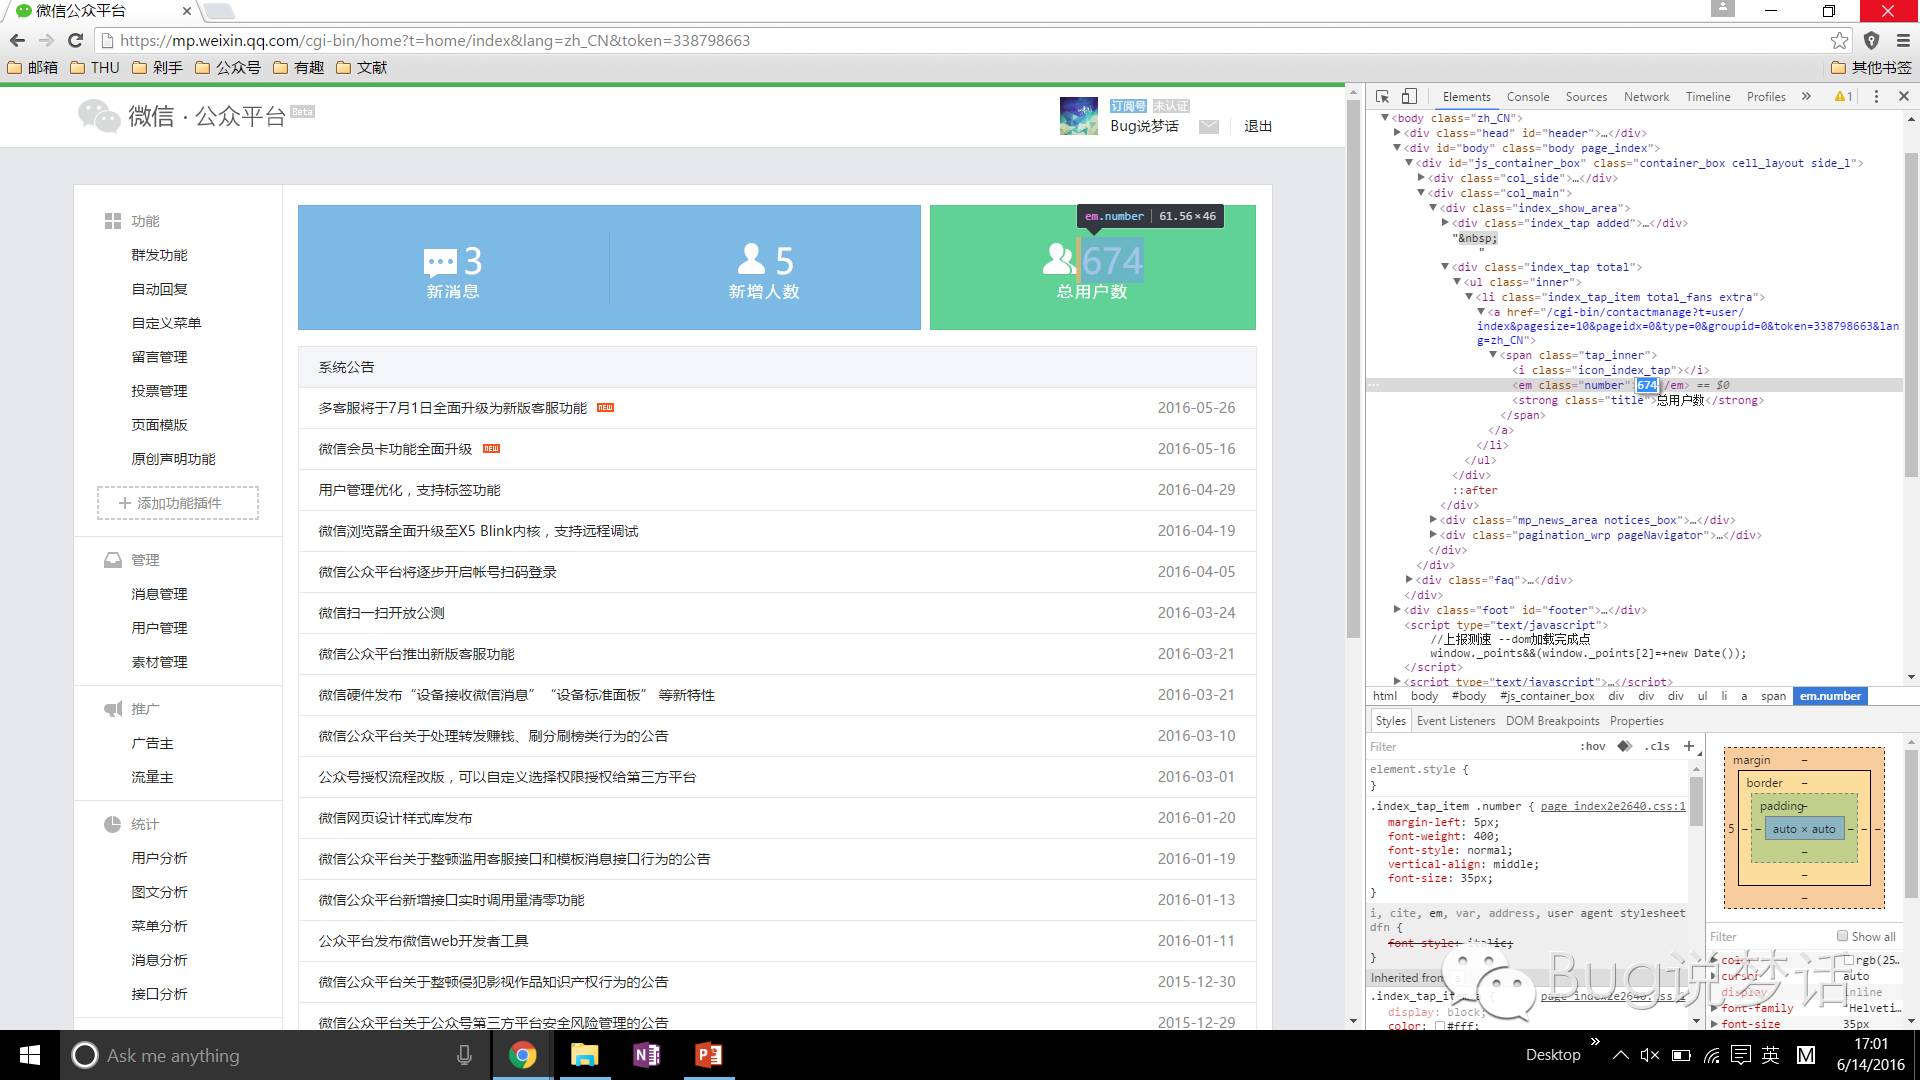Bookmark this page with the star icon
Viewport: 1920px width, 1080px height.
pos(1839,41)
